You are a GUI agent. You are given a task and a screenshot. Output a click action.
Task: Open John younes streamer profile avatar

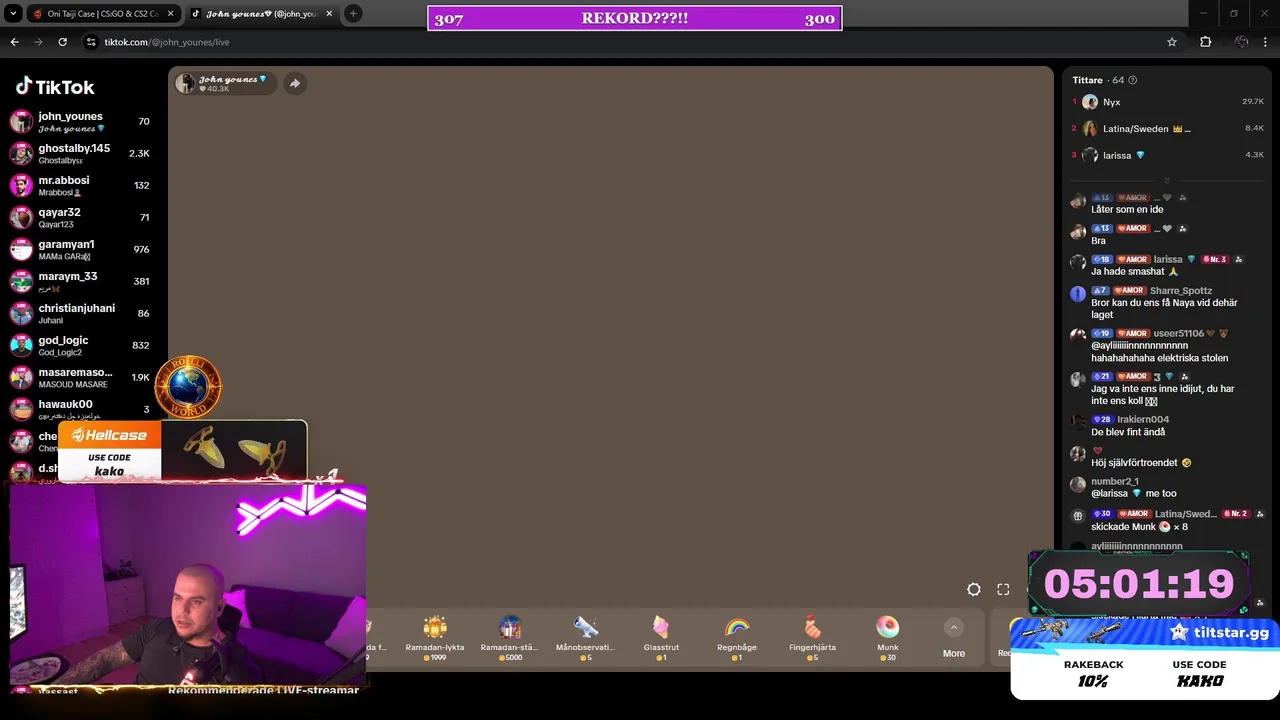(x=185, y=84)
